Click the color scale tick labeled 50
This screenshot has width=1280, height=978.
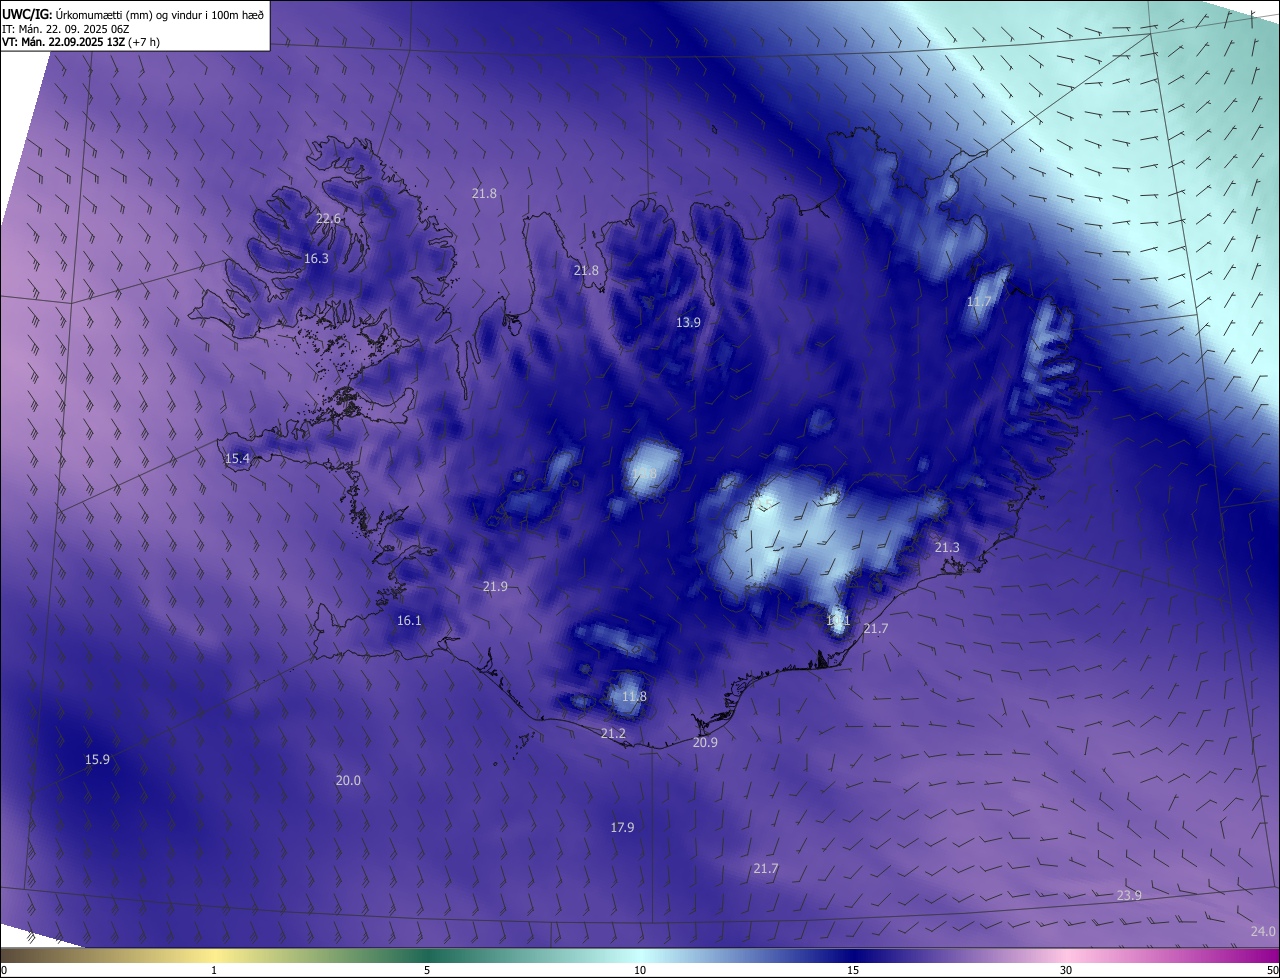point(1272,970)
